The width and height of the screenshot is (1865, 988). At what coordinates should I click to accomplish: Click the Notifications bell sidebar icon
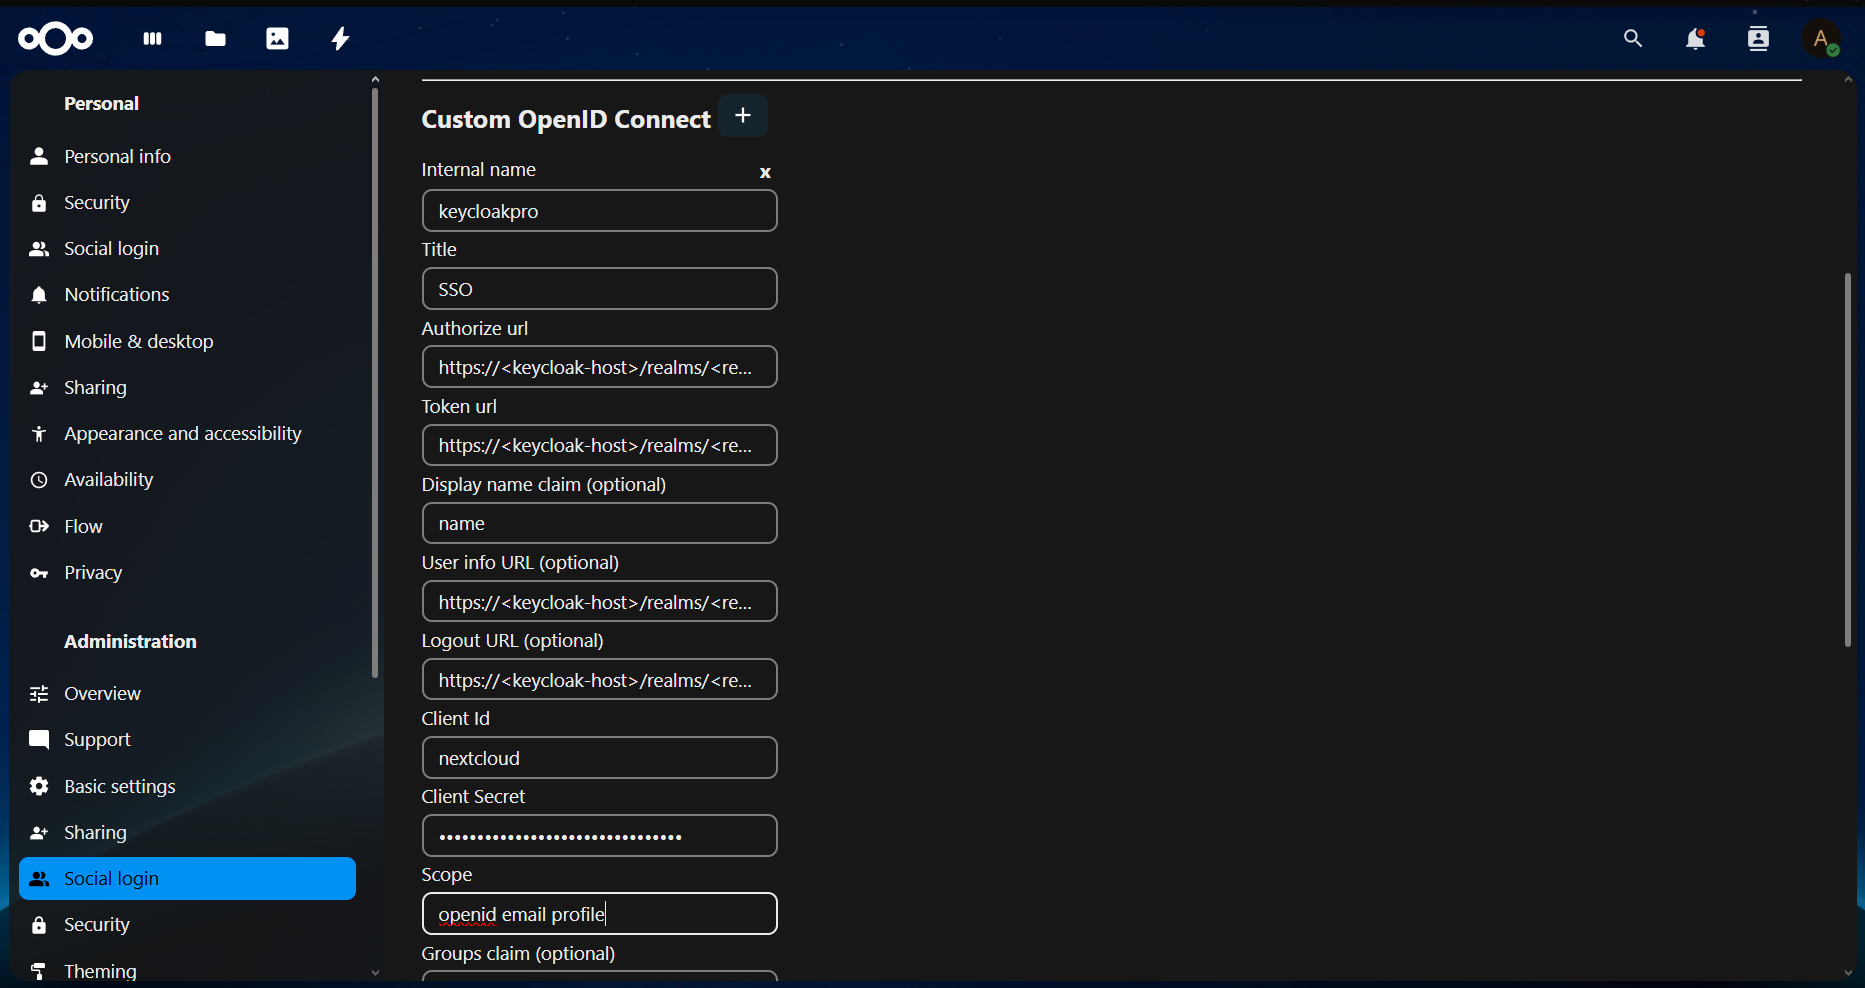coord(39,296)
